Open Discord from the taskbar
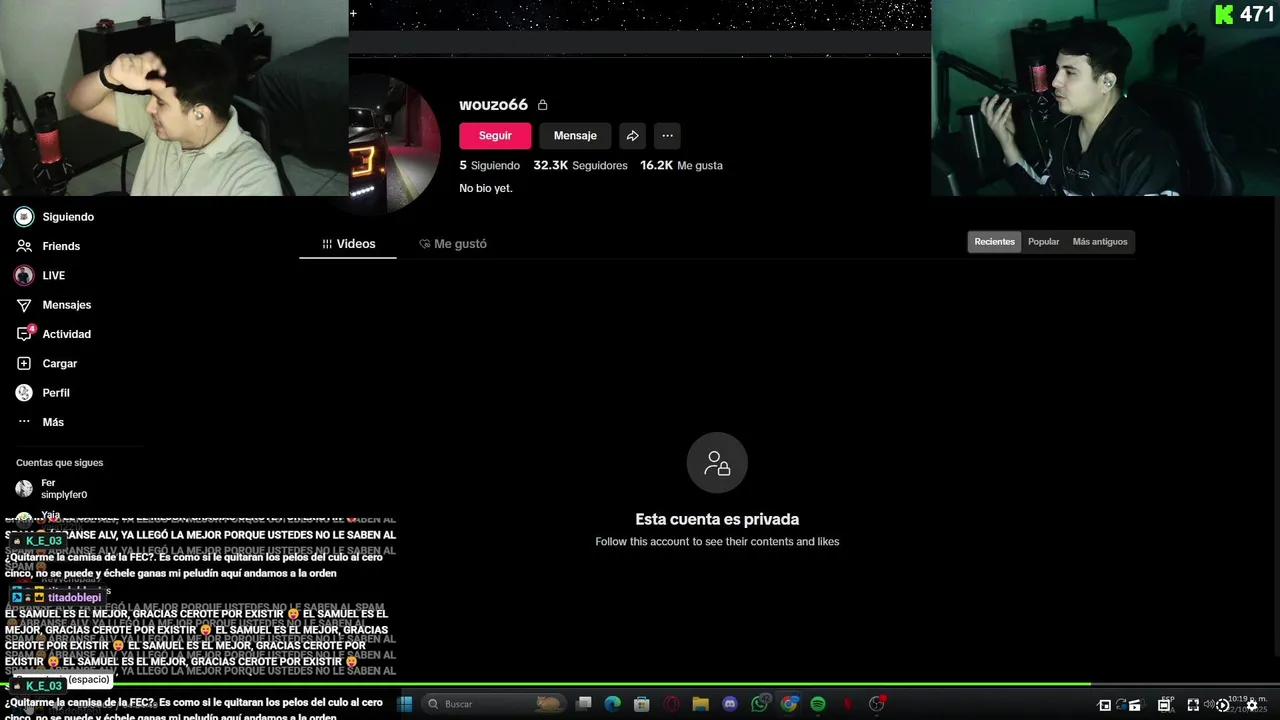The width and height of the screenshot is (1280, 720). point(730,704)
